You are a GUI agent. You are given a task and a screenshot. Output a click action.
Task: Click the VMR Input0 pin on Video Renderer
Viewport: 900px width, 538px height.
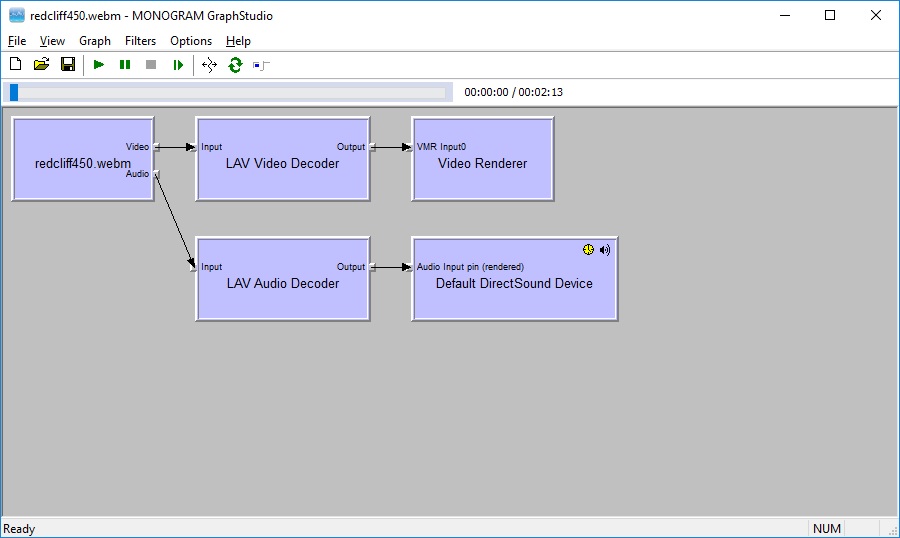(x=409, y=147)
